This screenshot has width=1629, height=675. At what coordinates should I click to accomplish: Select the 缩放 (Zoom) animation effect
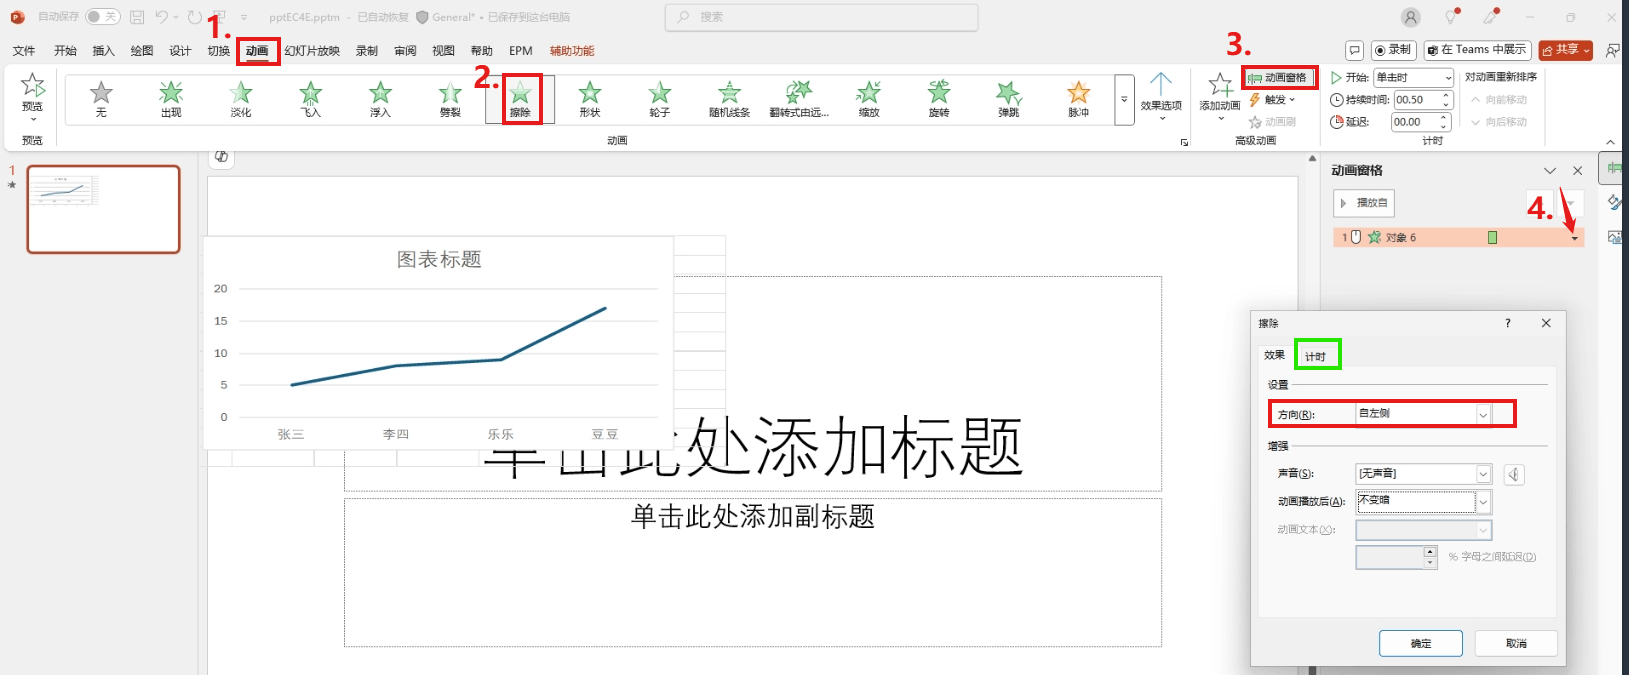pos(869,99)
